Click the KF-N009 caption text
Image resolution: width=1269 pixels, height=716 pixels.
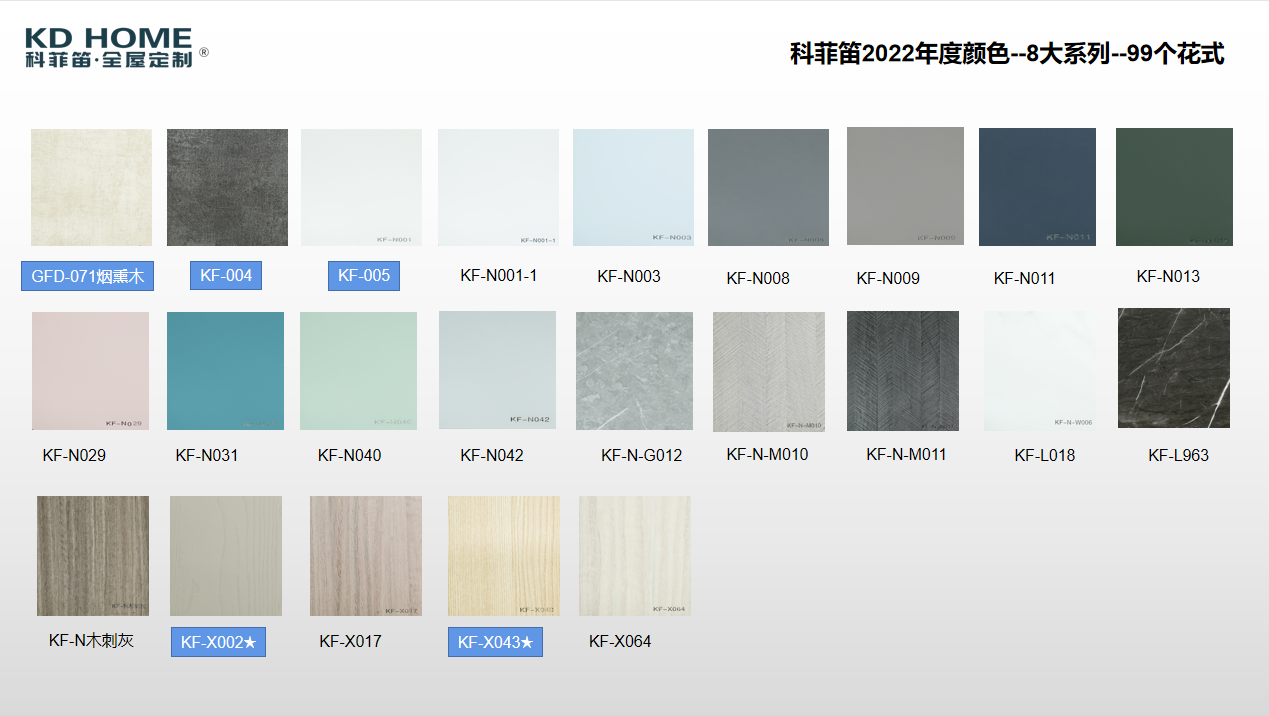tap(888, 278)
